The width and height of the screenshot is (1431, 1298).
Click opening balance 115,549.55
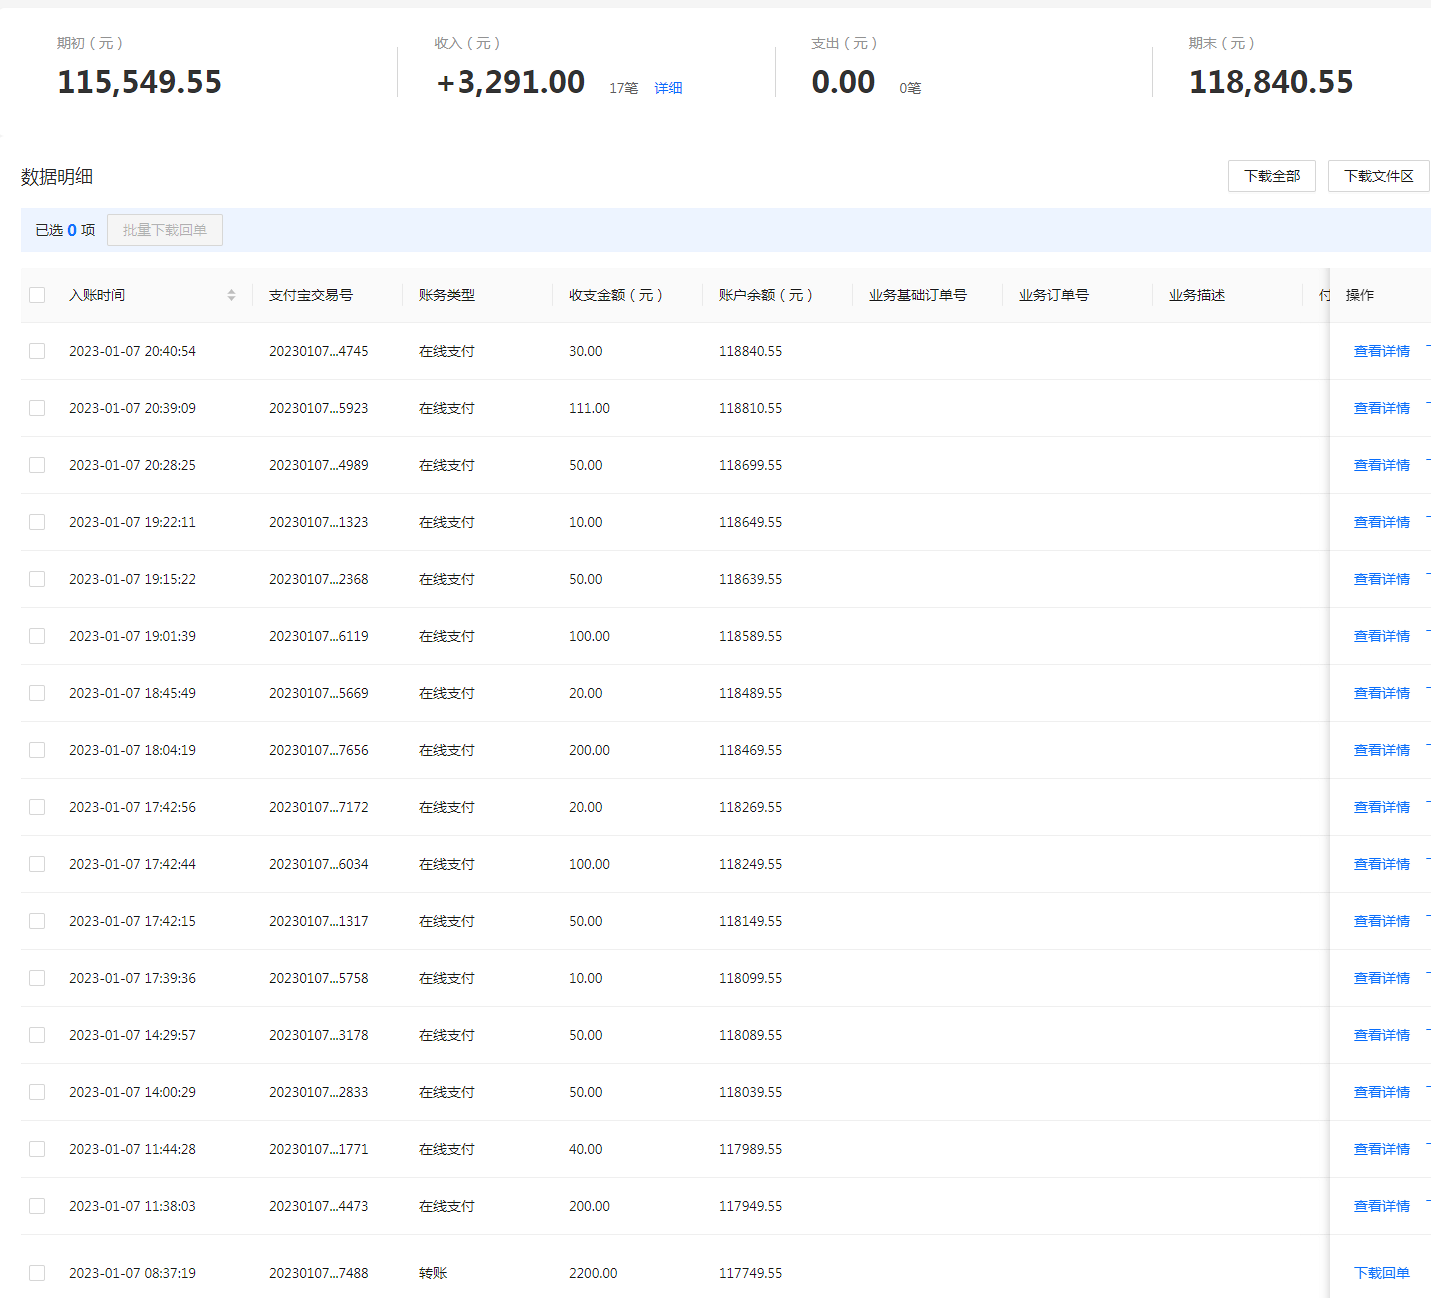click(139, 82)
